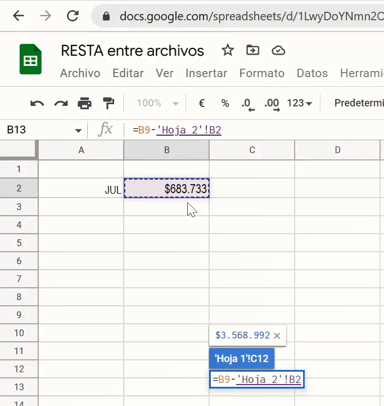Image resolution: width=384 pixels, height=406 pixels.
Task: Select row 1 header
Action: 19,169
